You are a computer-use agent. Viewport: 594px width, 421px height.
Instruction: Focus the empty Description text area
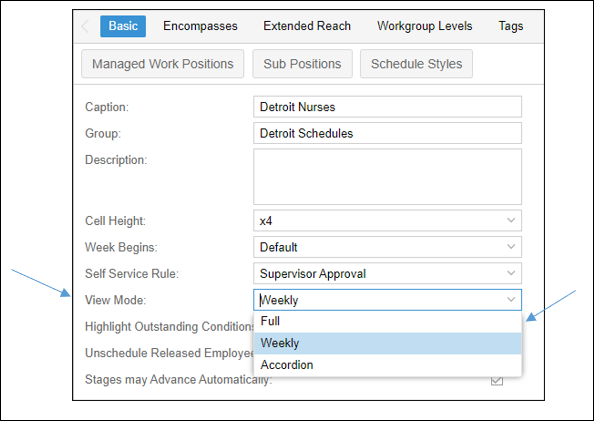(387, 177)
